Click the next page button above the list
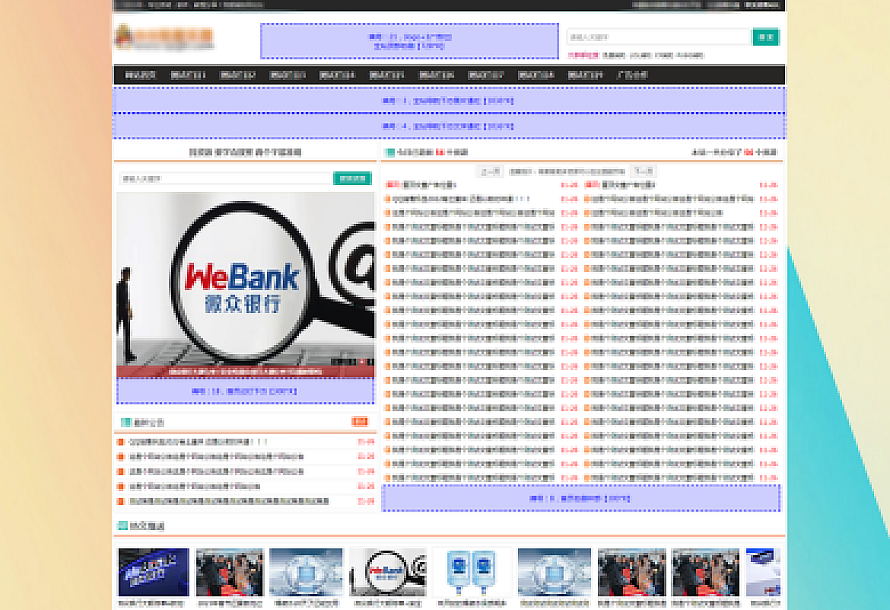Screen dimensions: 890x610 click(x=643, y=171)
